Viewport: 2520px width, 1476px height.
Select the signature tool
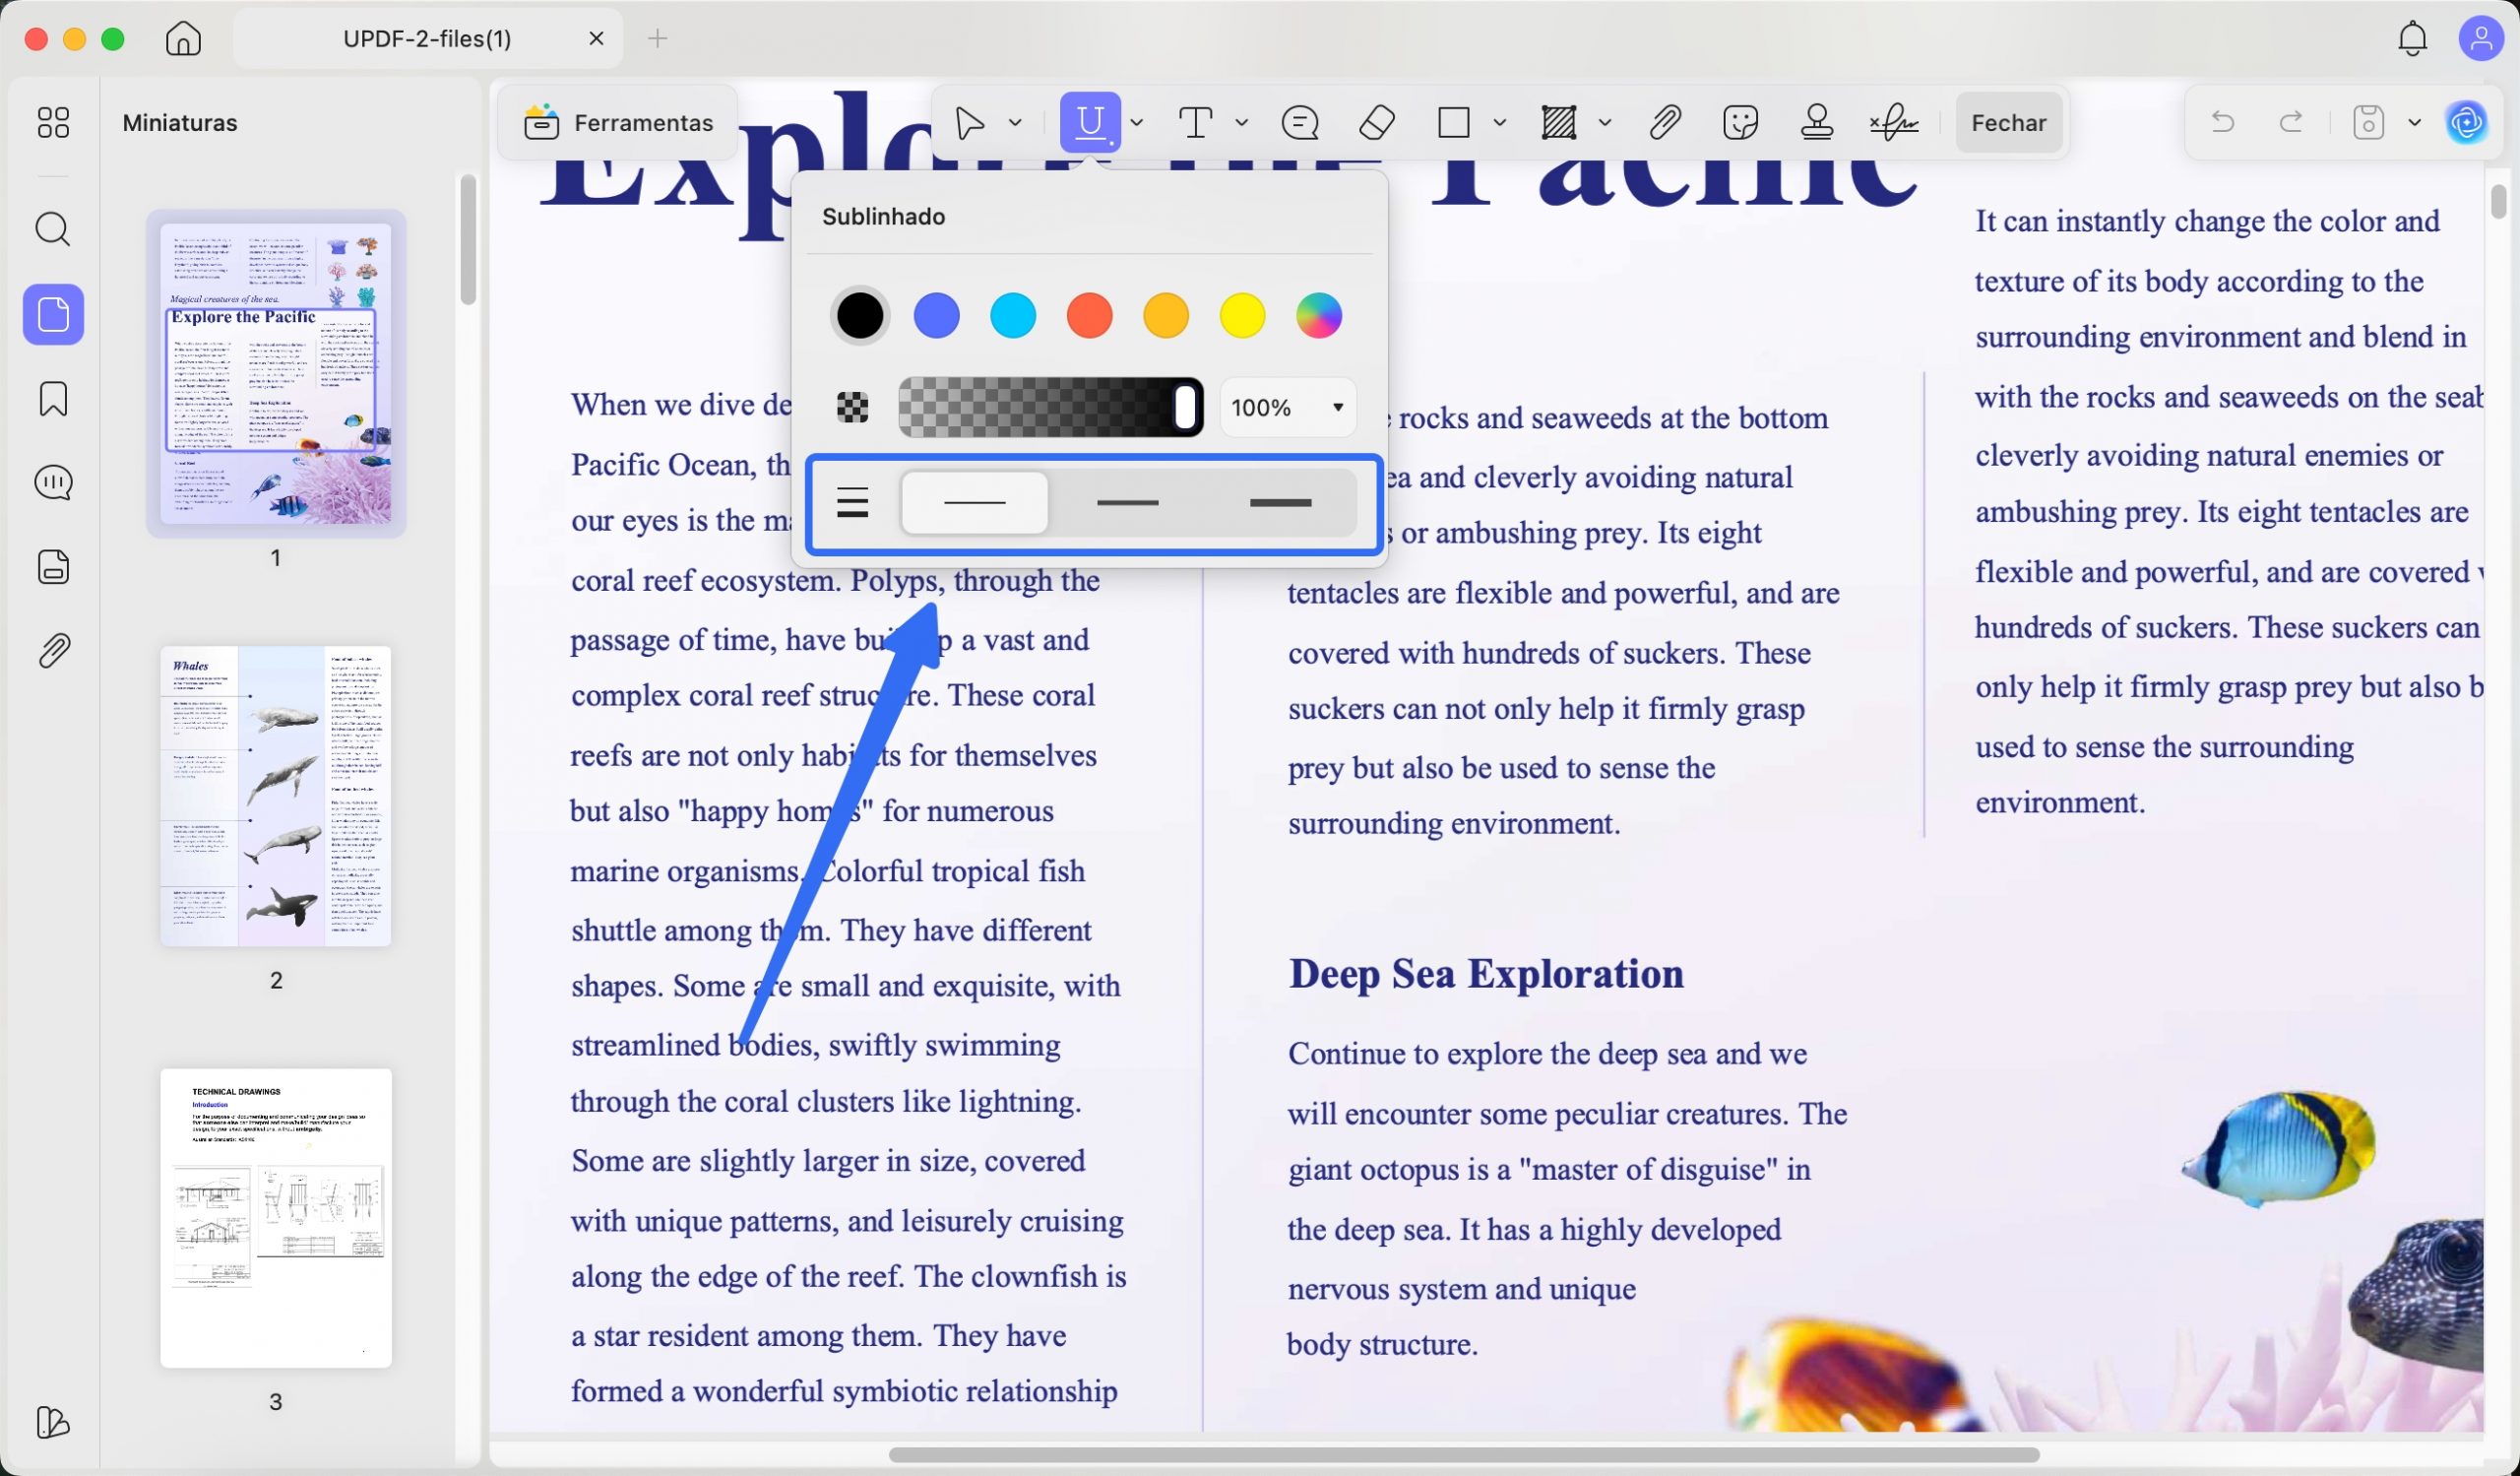[x=1893, y=122]
